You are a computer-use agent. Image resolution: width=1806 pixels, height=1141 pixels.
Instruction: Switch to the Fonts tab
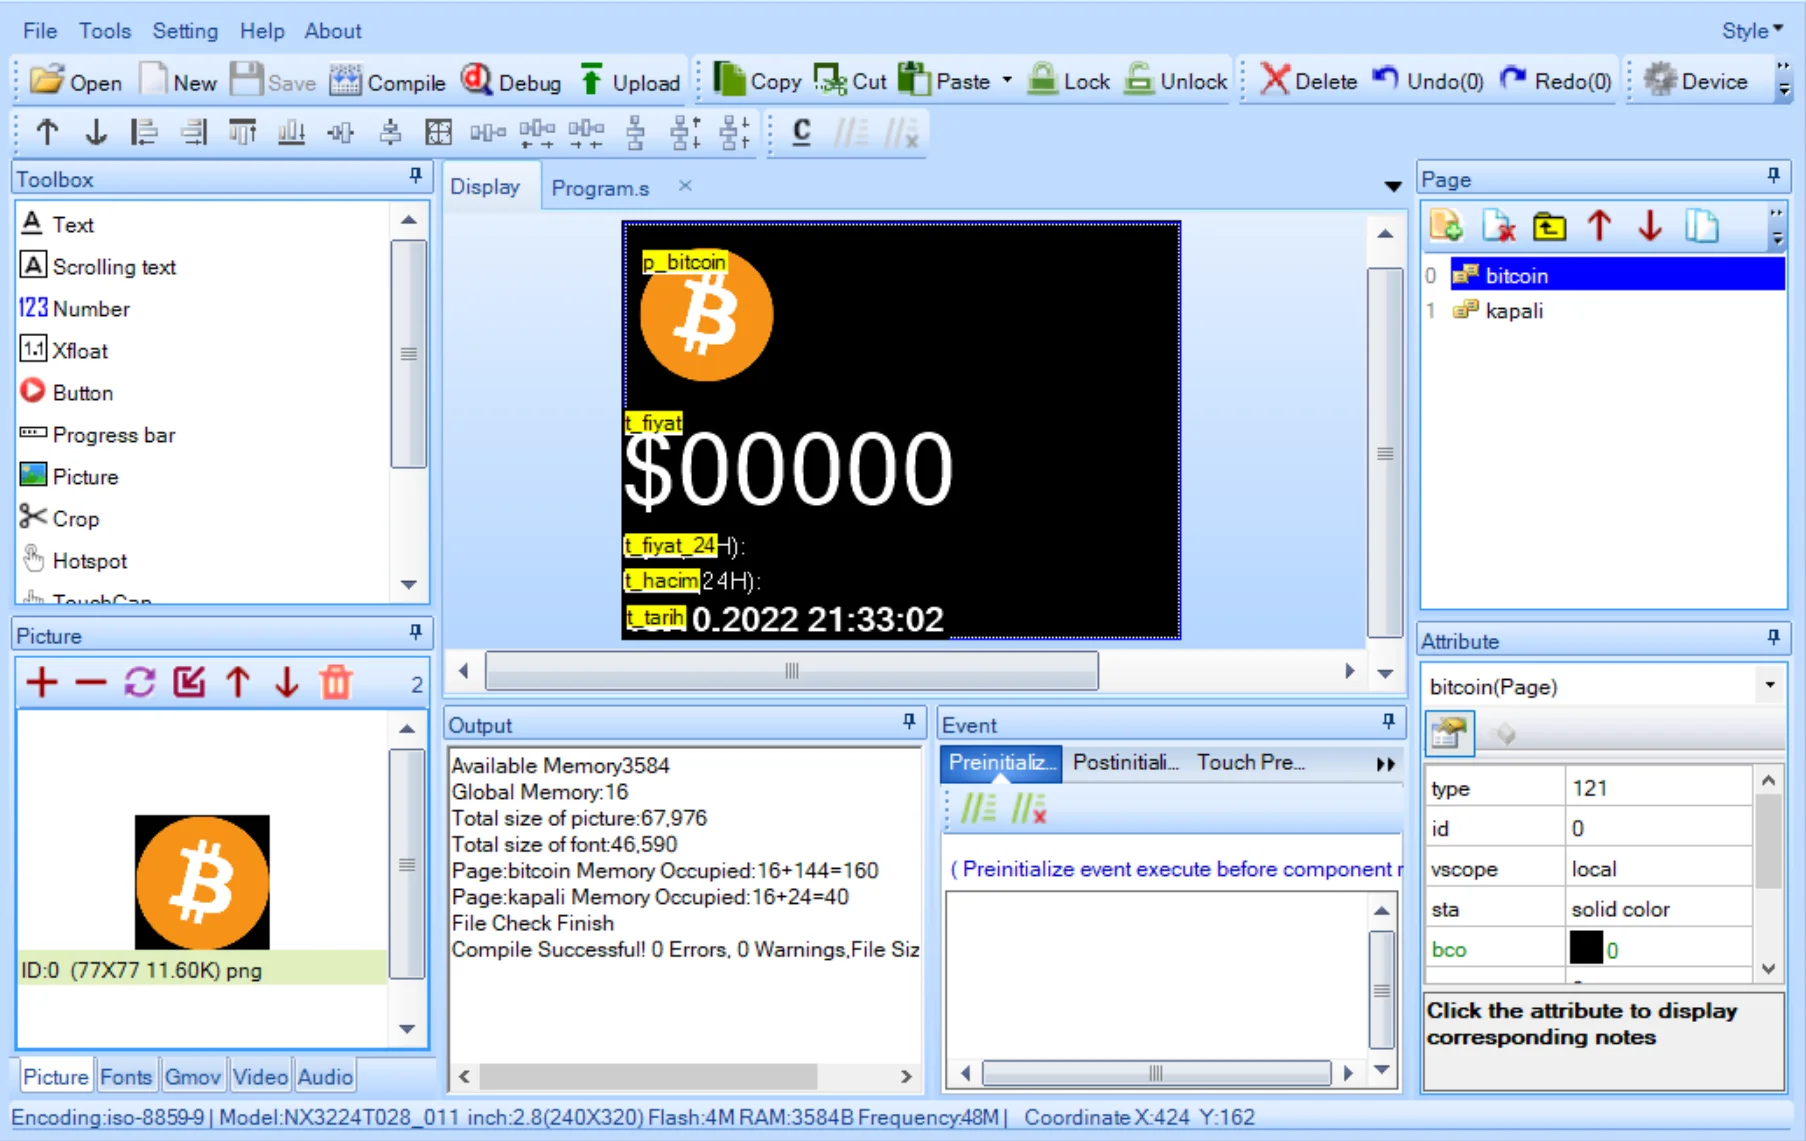(126, 1077)
